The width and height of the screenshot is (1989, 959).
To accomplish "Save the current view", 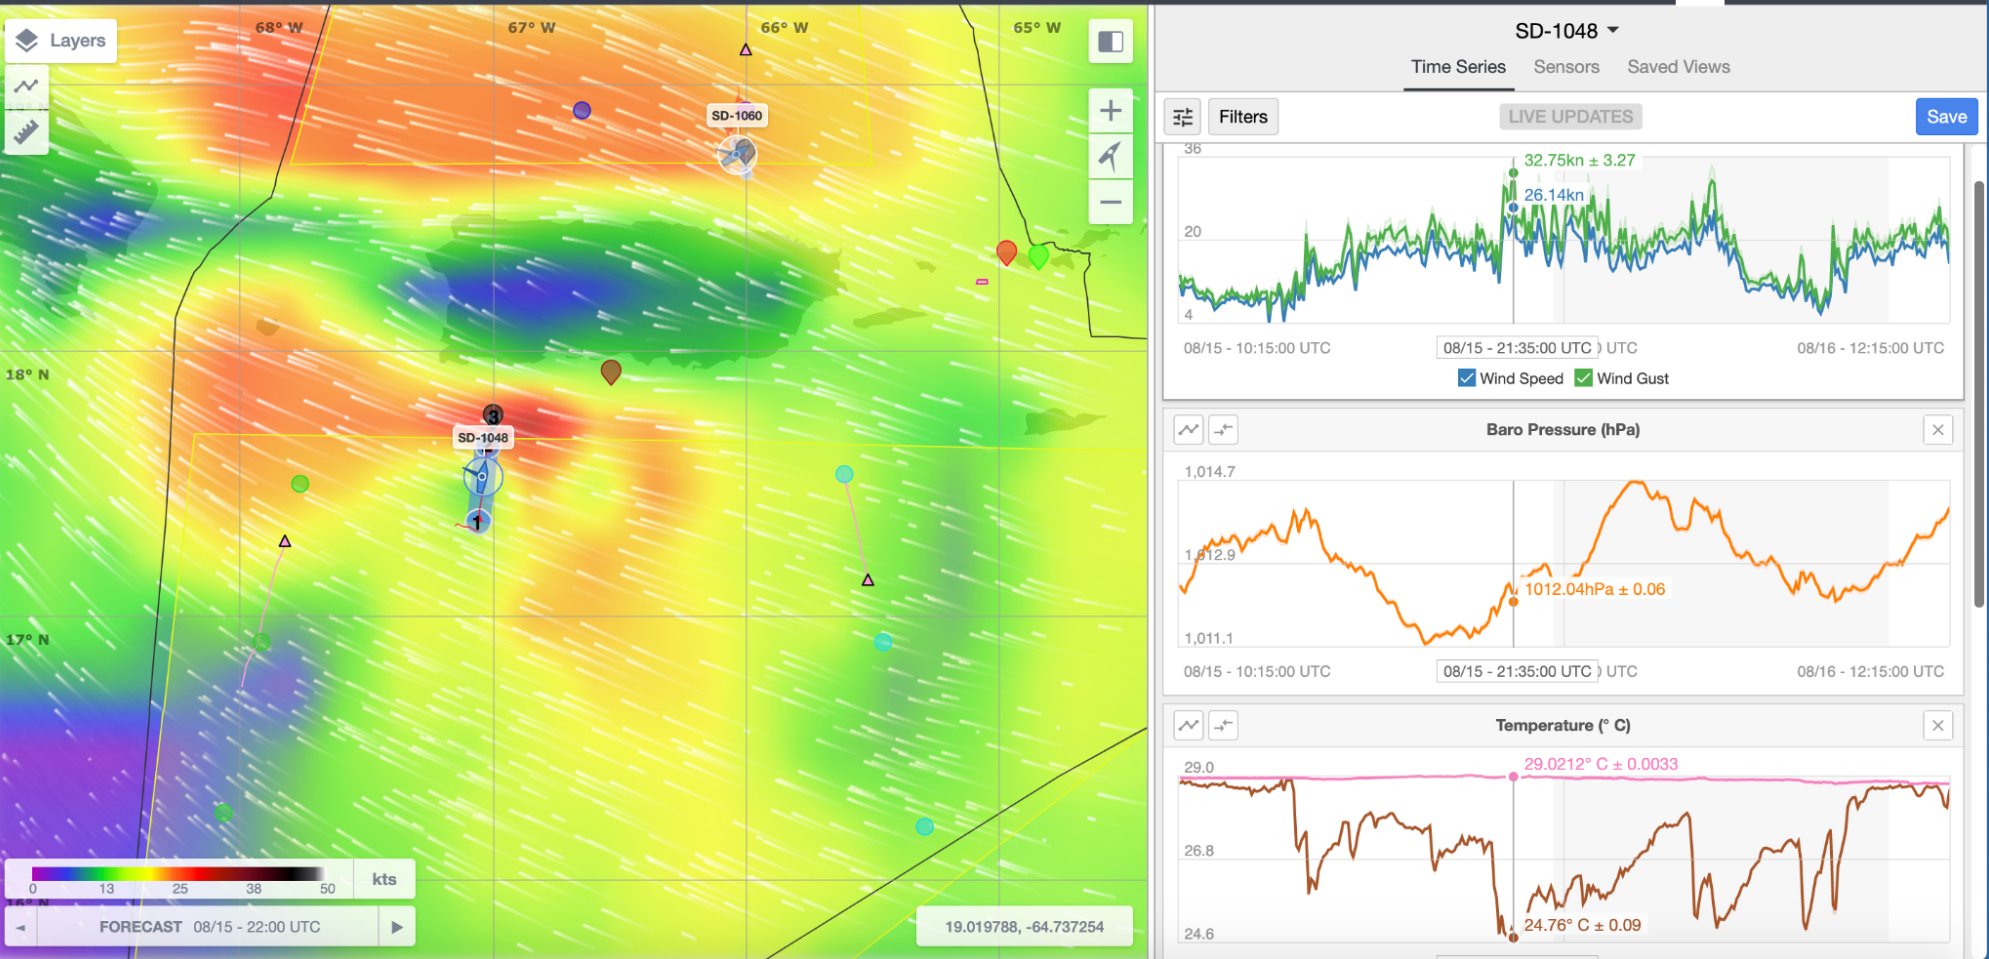I will (x=1946, y=117).
